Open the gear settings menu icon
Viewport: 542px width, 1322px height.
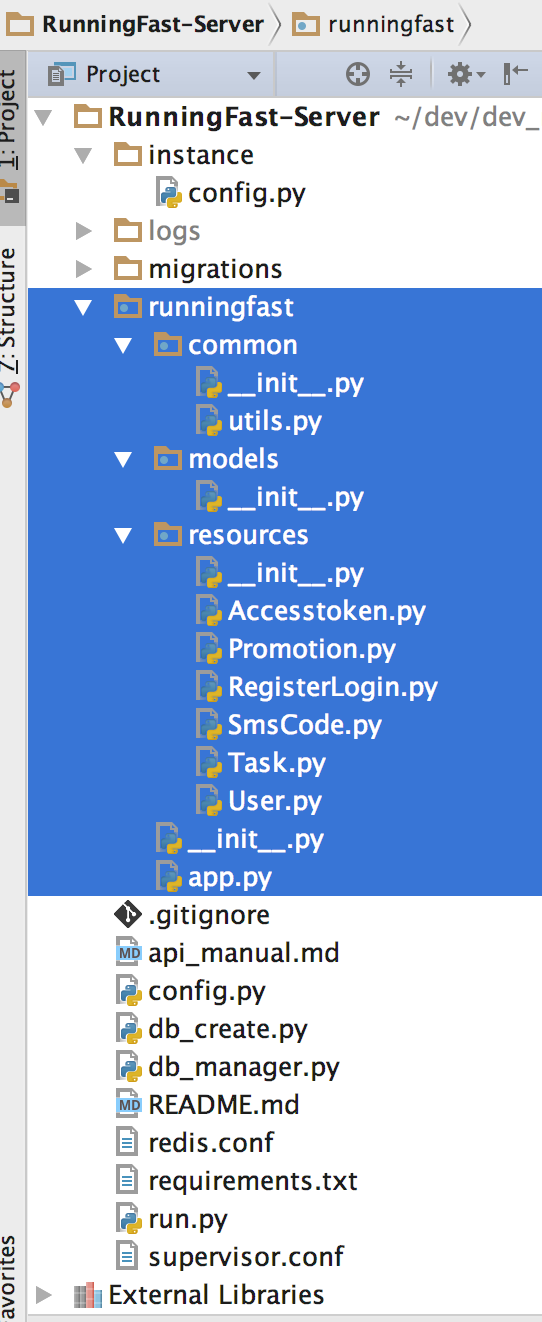tap(466, 74)
